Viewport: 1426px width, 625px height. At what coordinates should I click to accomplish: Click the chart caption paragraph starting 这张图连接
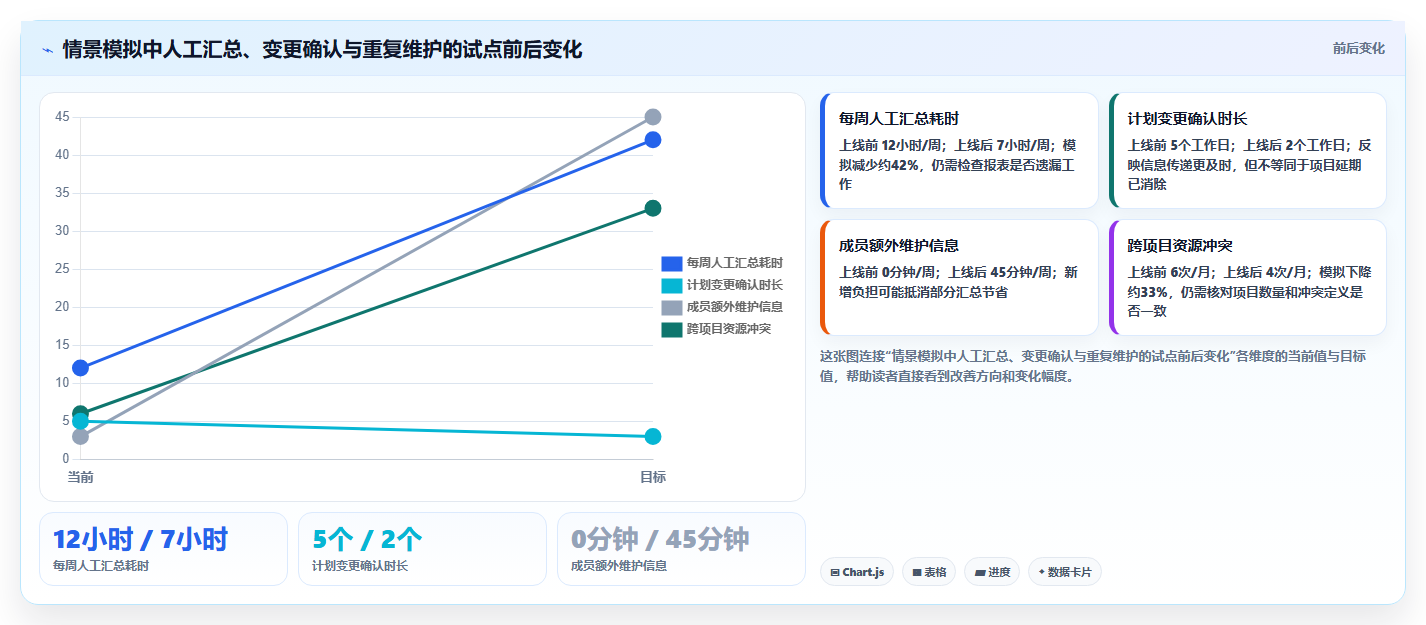1093,366
